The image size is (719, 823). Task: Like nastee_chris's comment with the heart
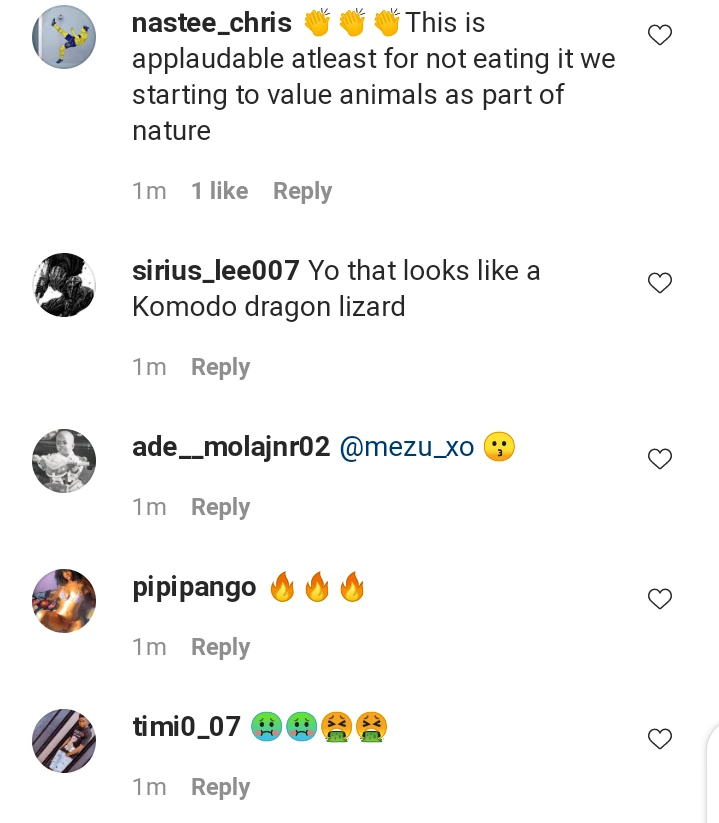pyautogui.click(x=659, y=37)
